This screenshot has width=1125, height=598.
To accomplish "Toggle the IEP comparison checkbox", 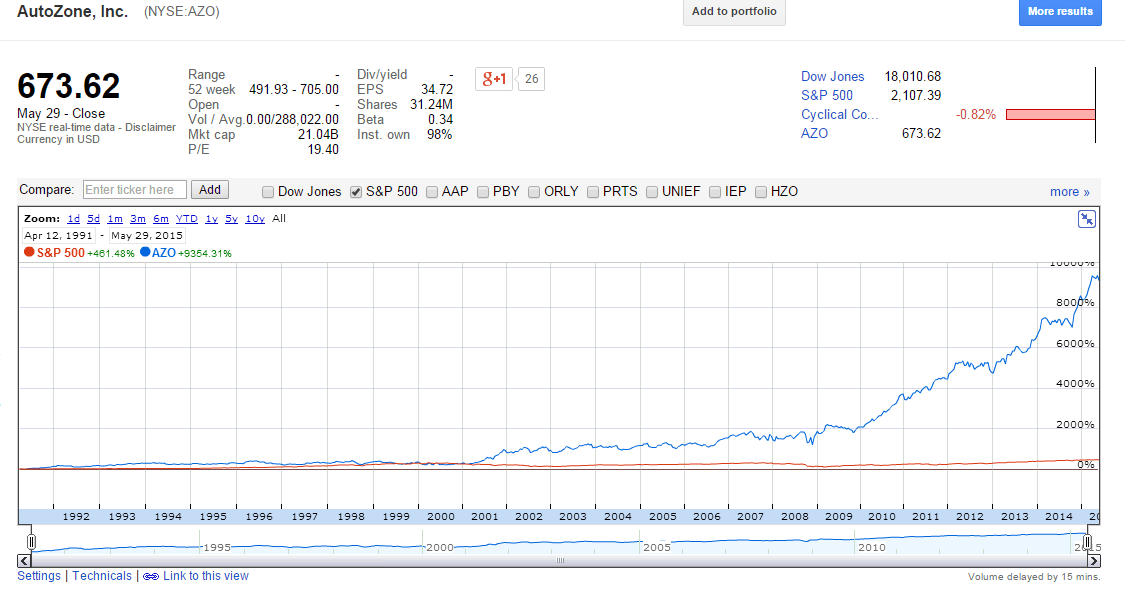I will pos(715,192).
